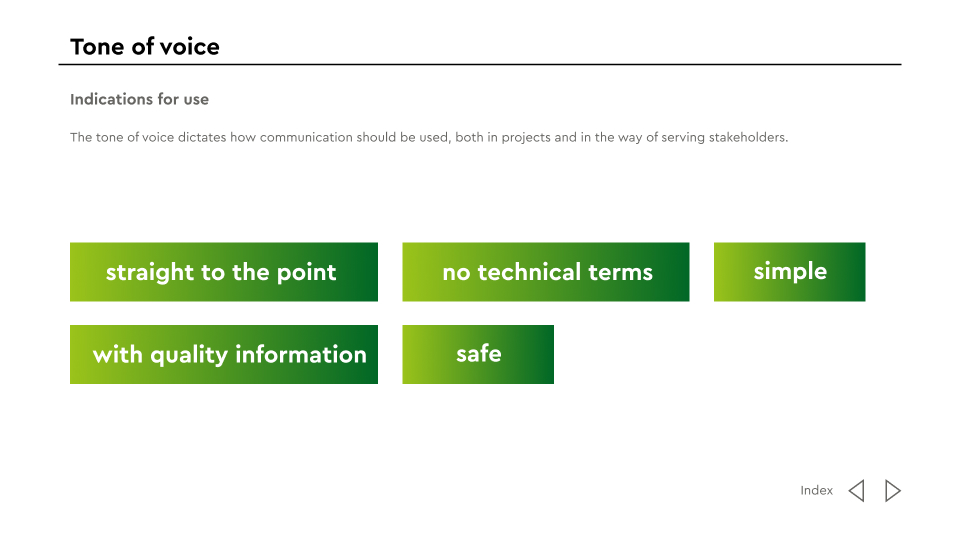Advance to next slide with right arrow
Screen dimensions: 960x540
pyautogui.click(x=893, y=491)
